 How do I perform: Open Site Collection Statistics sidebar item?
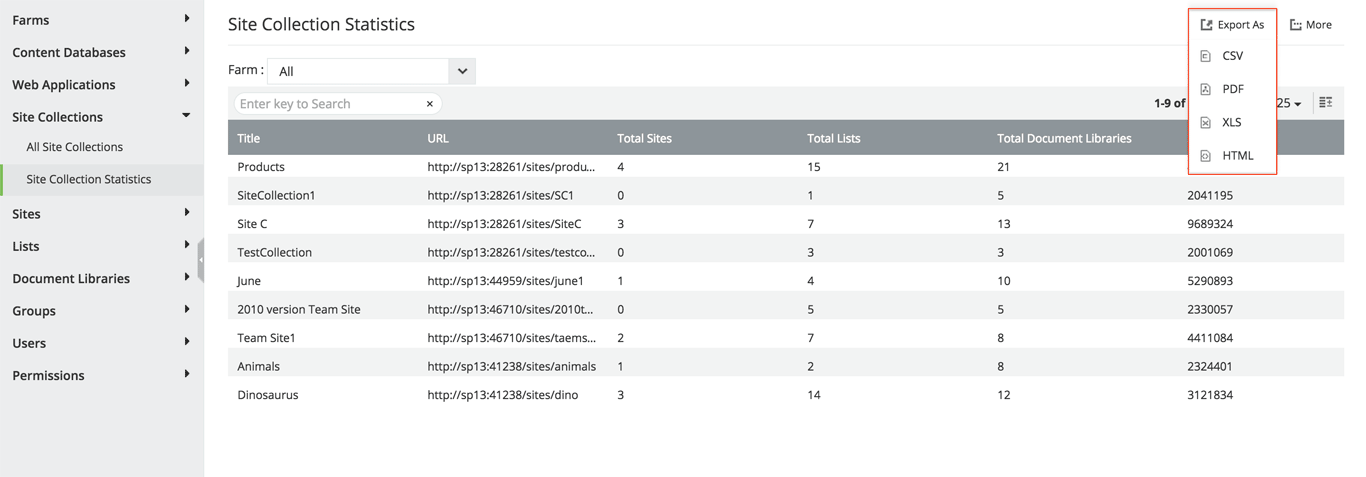click(89, 179)
